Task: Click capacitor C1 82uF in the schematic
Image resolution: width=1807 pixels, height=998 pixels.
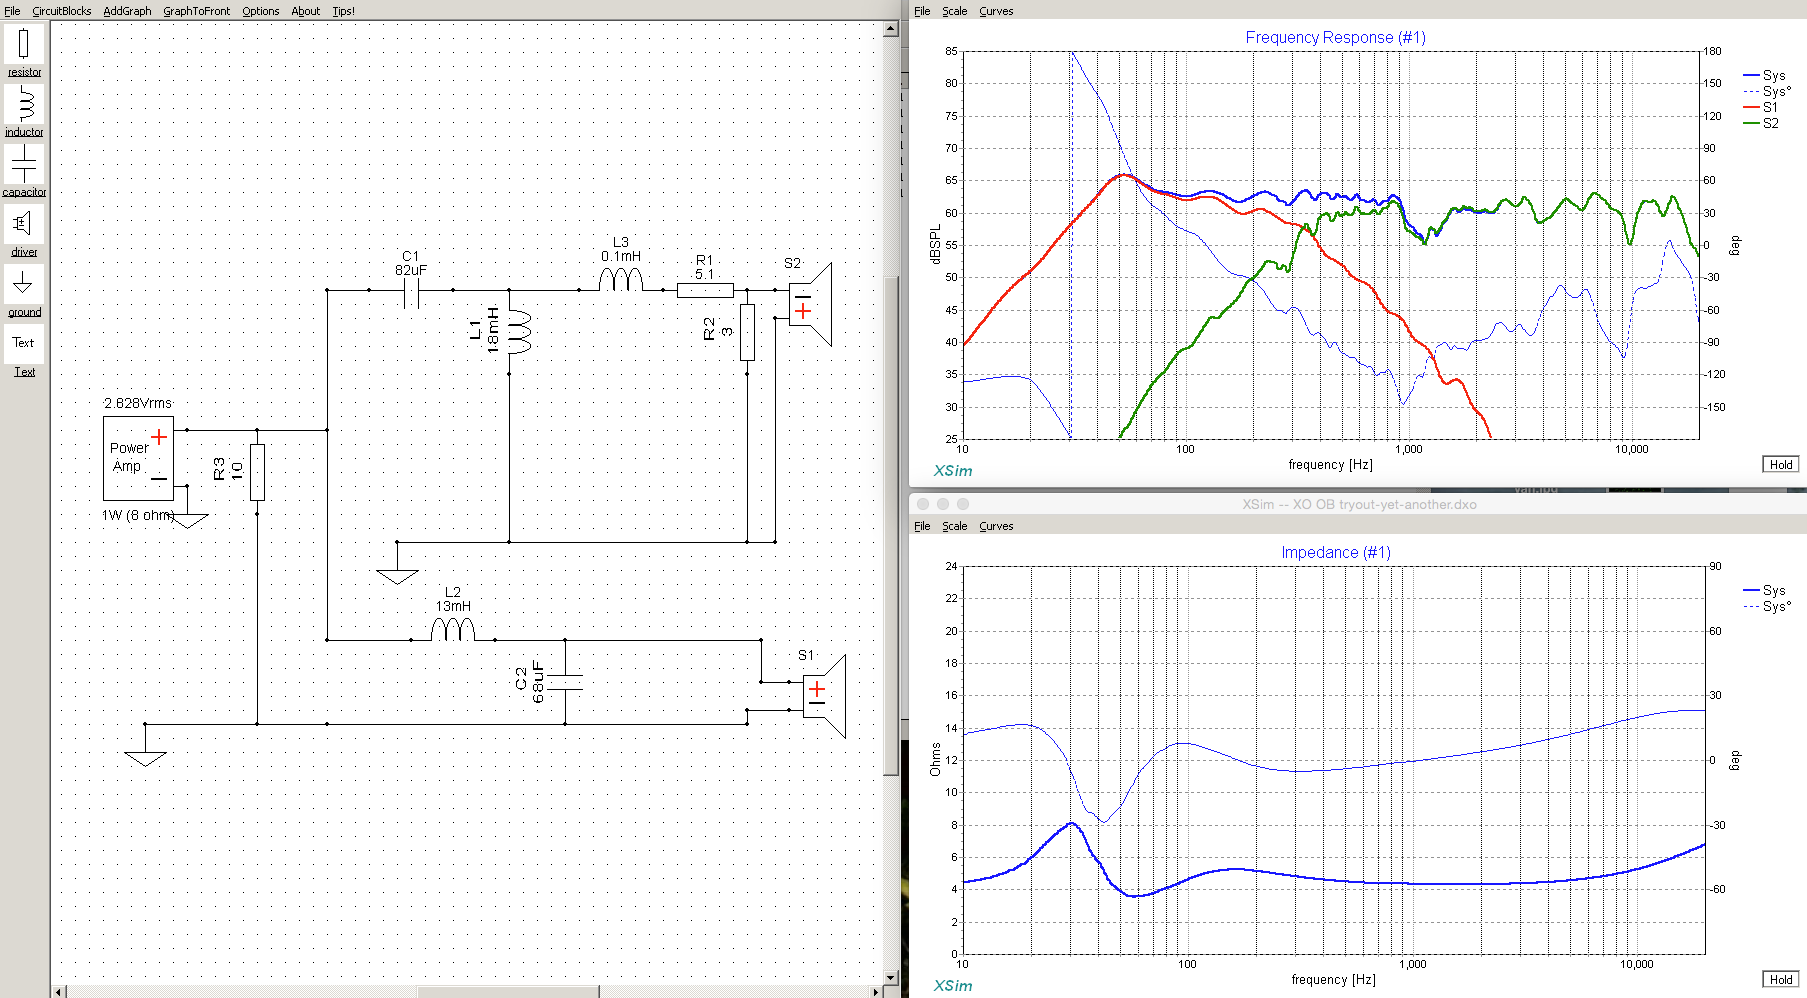Action: pyautogui.click(x=411, y=294)
